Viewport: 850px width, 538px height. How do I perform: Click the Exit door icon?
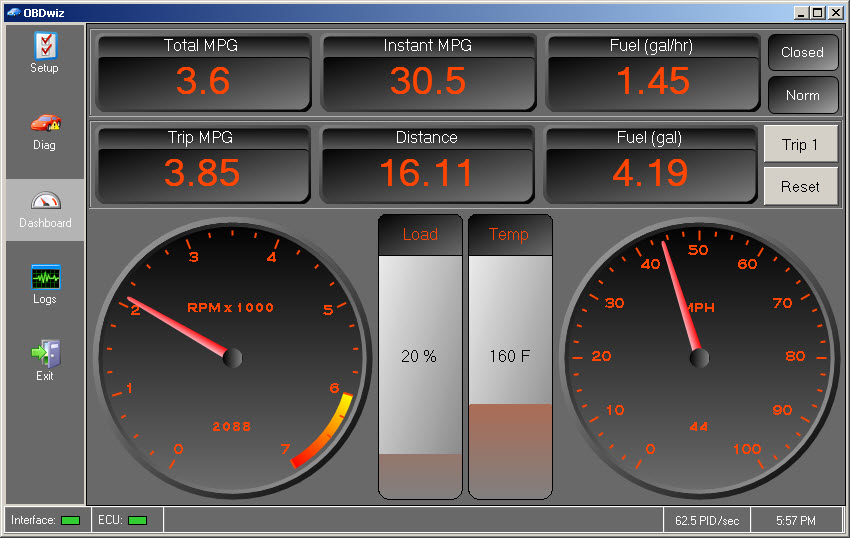[x=46, y=354]
